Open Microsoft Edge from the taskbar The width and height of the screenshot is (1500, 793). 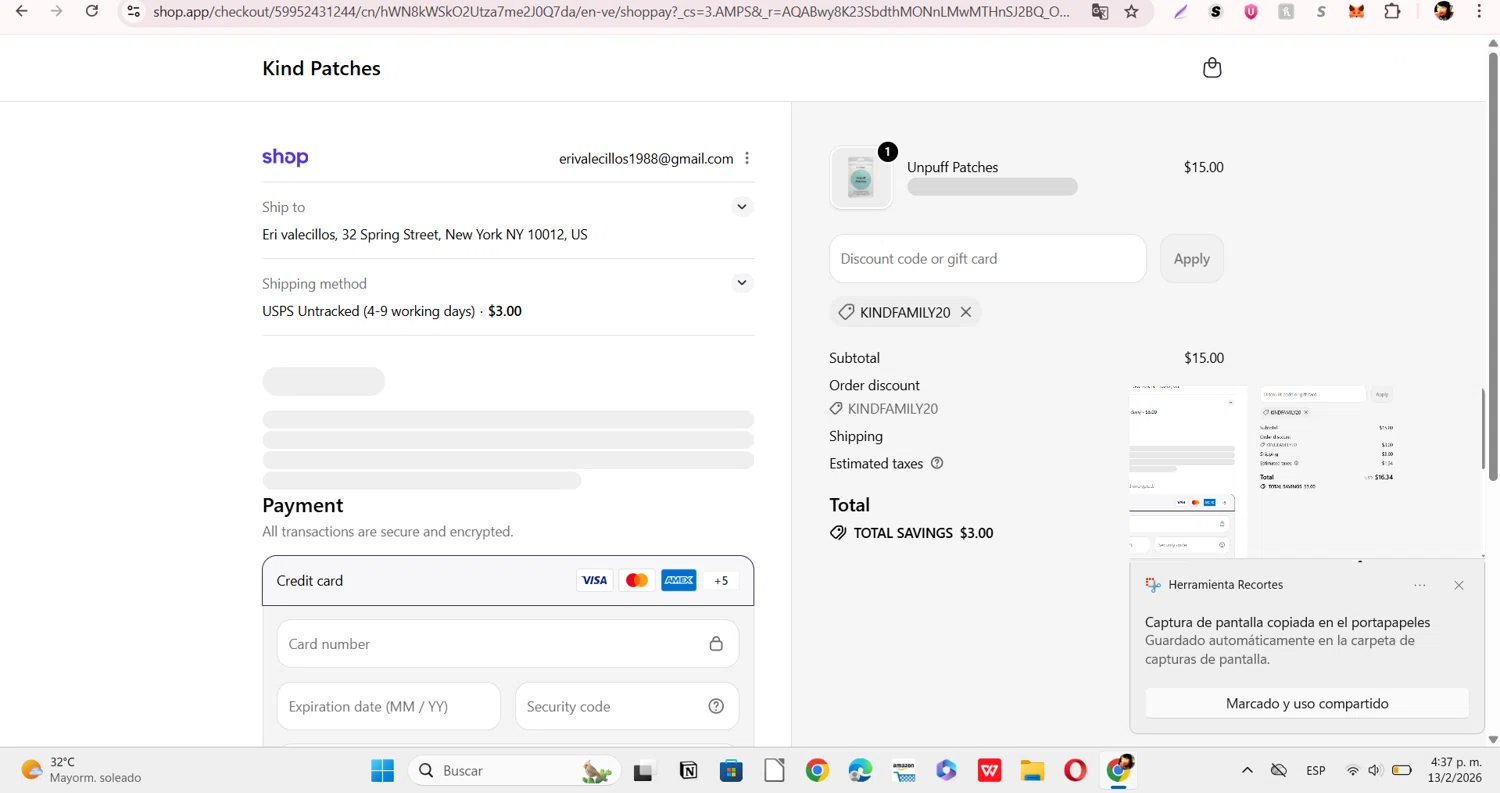(860, 771)
